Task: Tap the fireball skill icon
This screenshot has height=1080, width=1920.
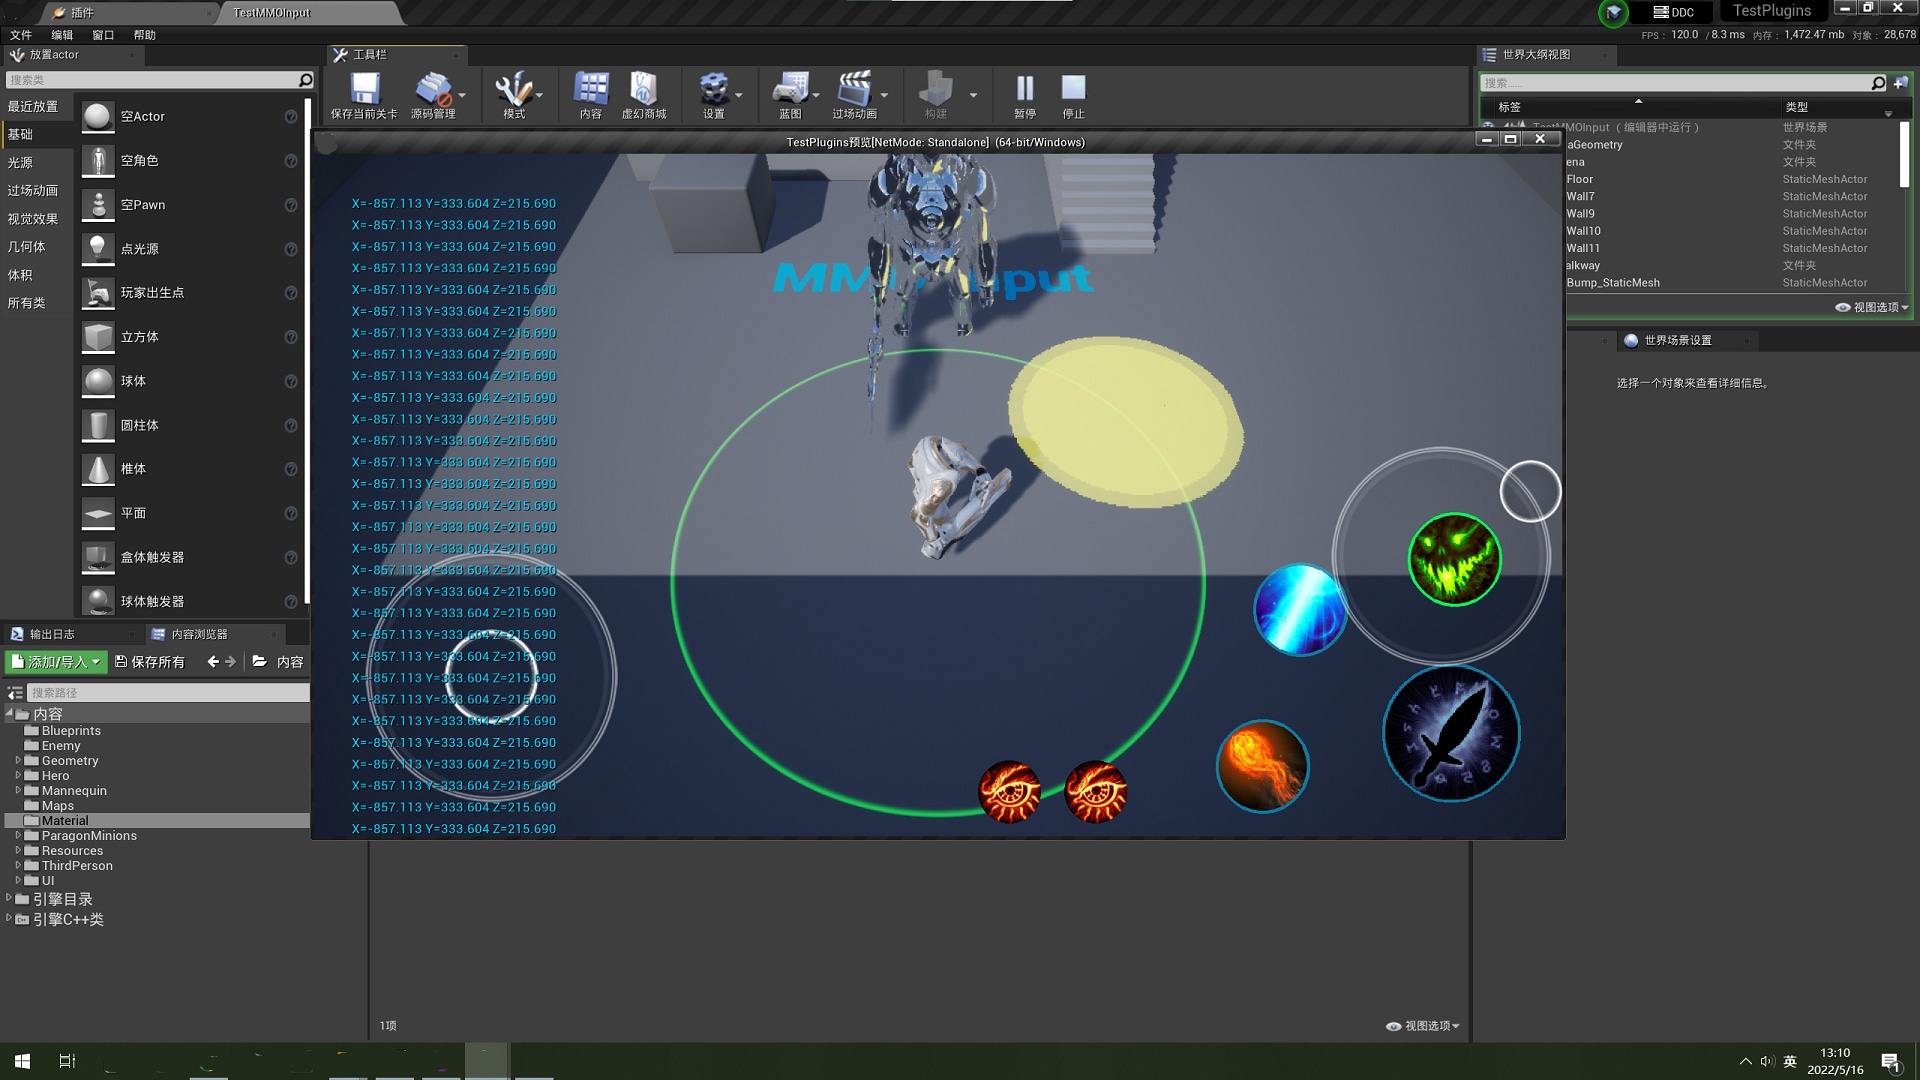Action: pos(1262,767)
